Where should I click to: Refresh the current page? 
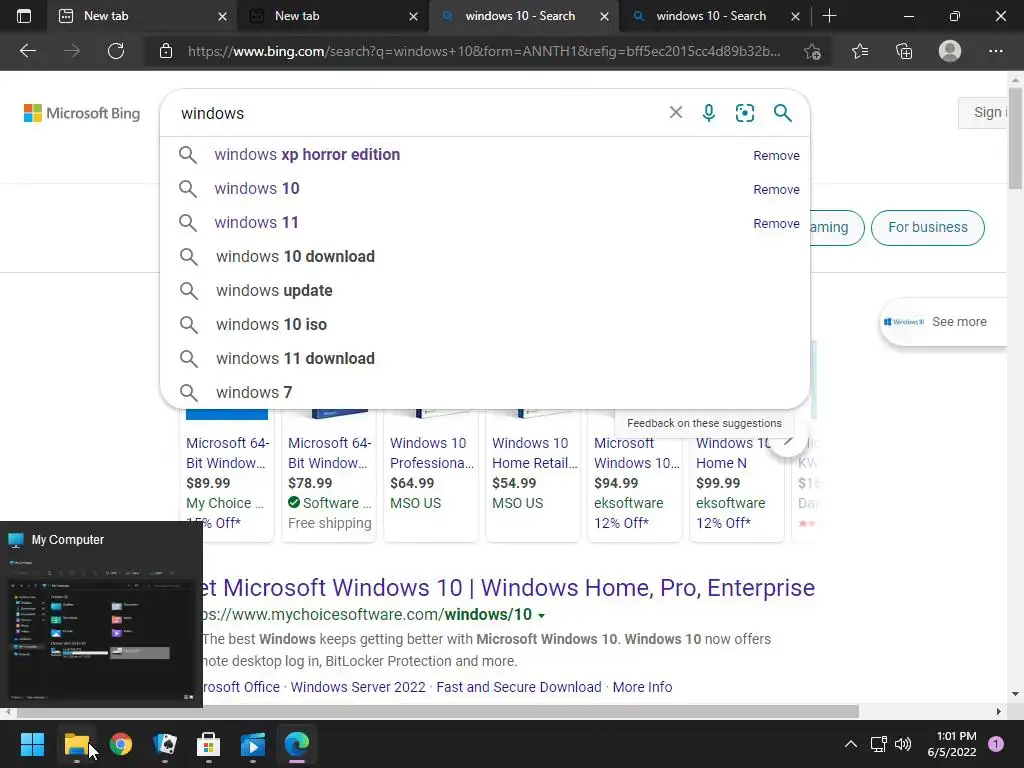[x=116, y=51]
